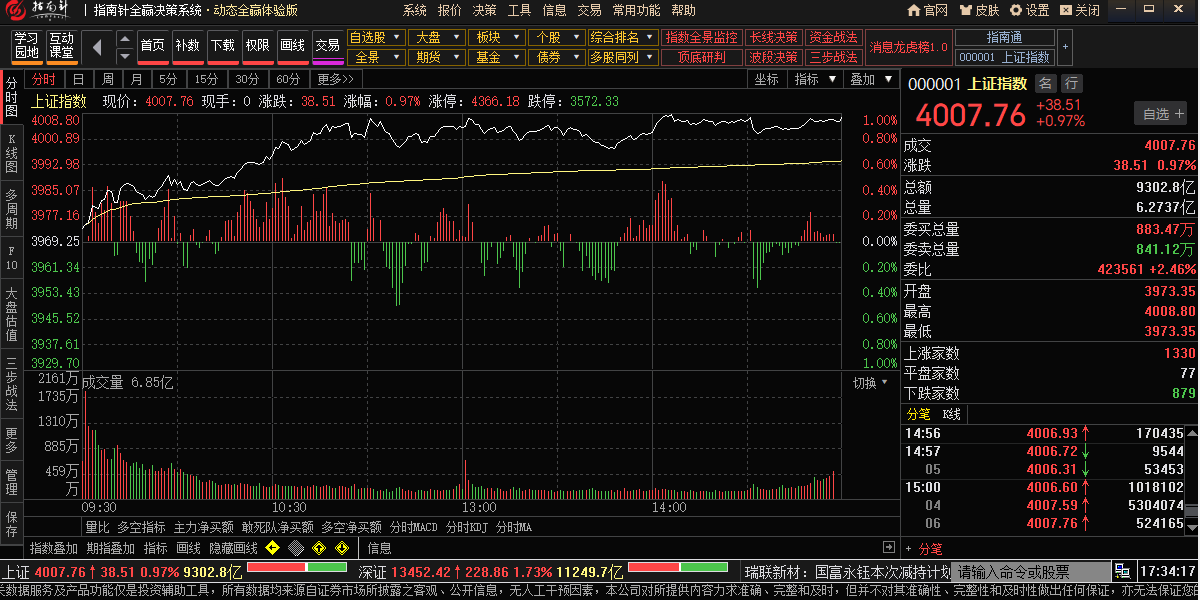Click the 坐标 button above chart
Viewport: 1200px width, 600px height.
coord(766,79)
